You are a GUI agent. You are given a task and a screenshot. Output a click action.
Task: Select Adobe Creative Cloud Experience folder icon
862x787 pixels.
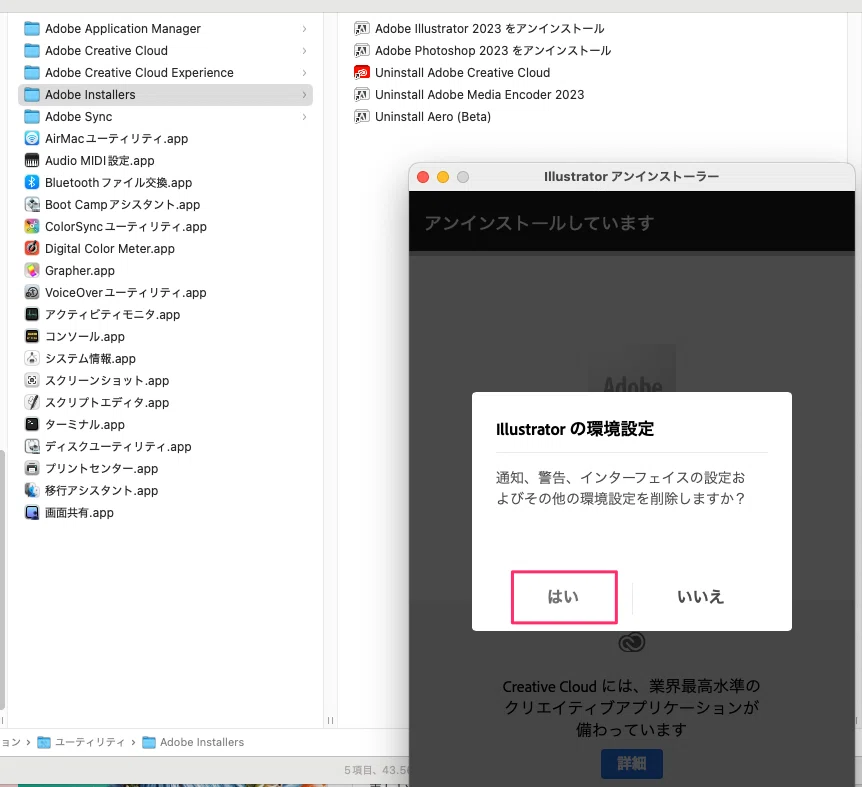point(32,73)
